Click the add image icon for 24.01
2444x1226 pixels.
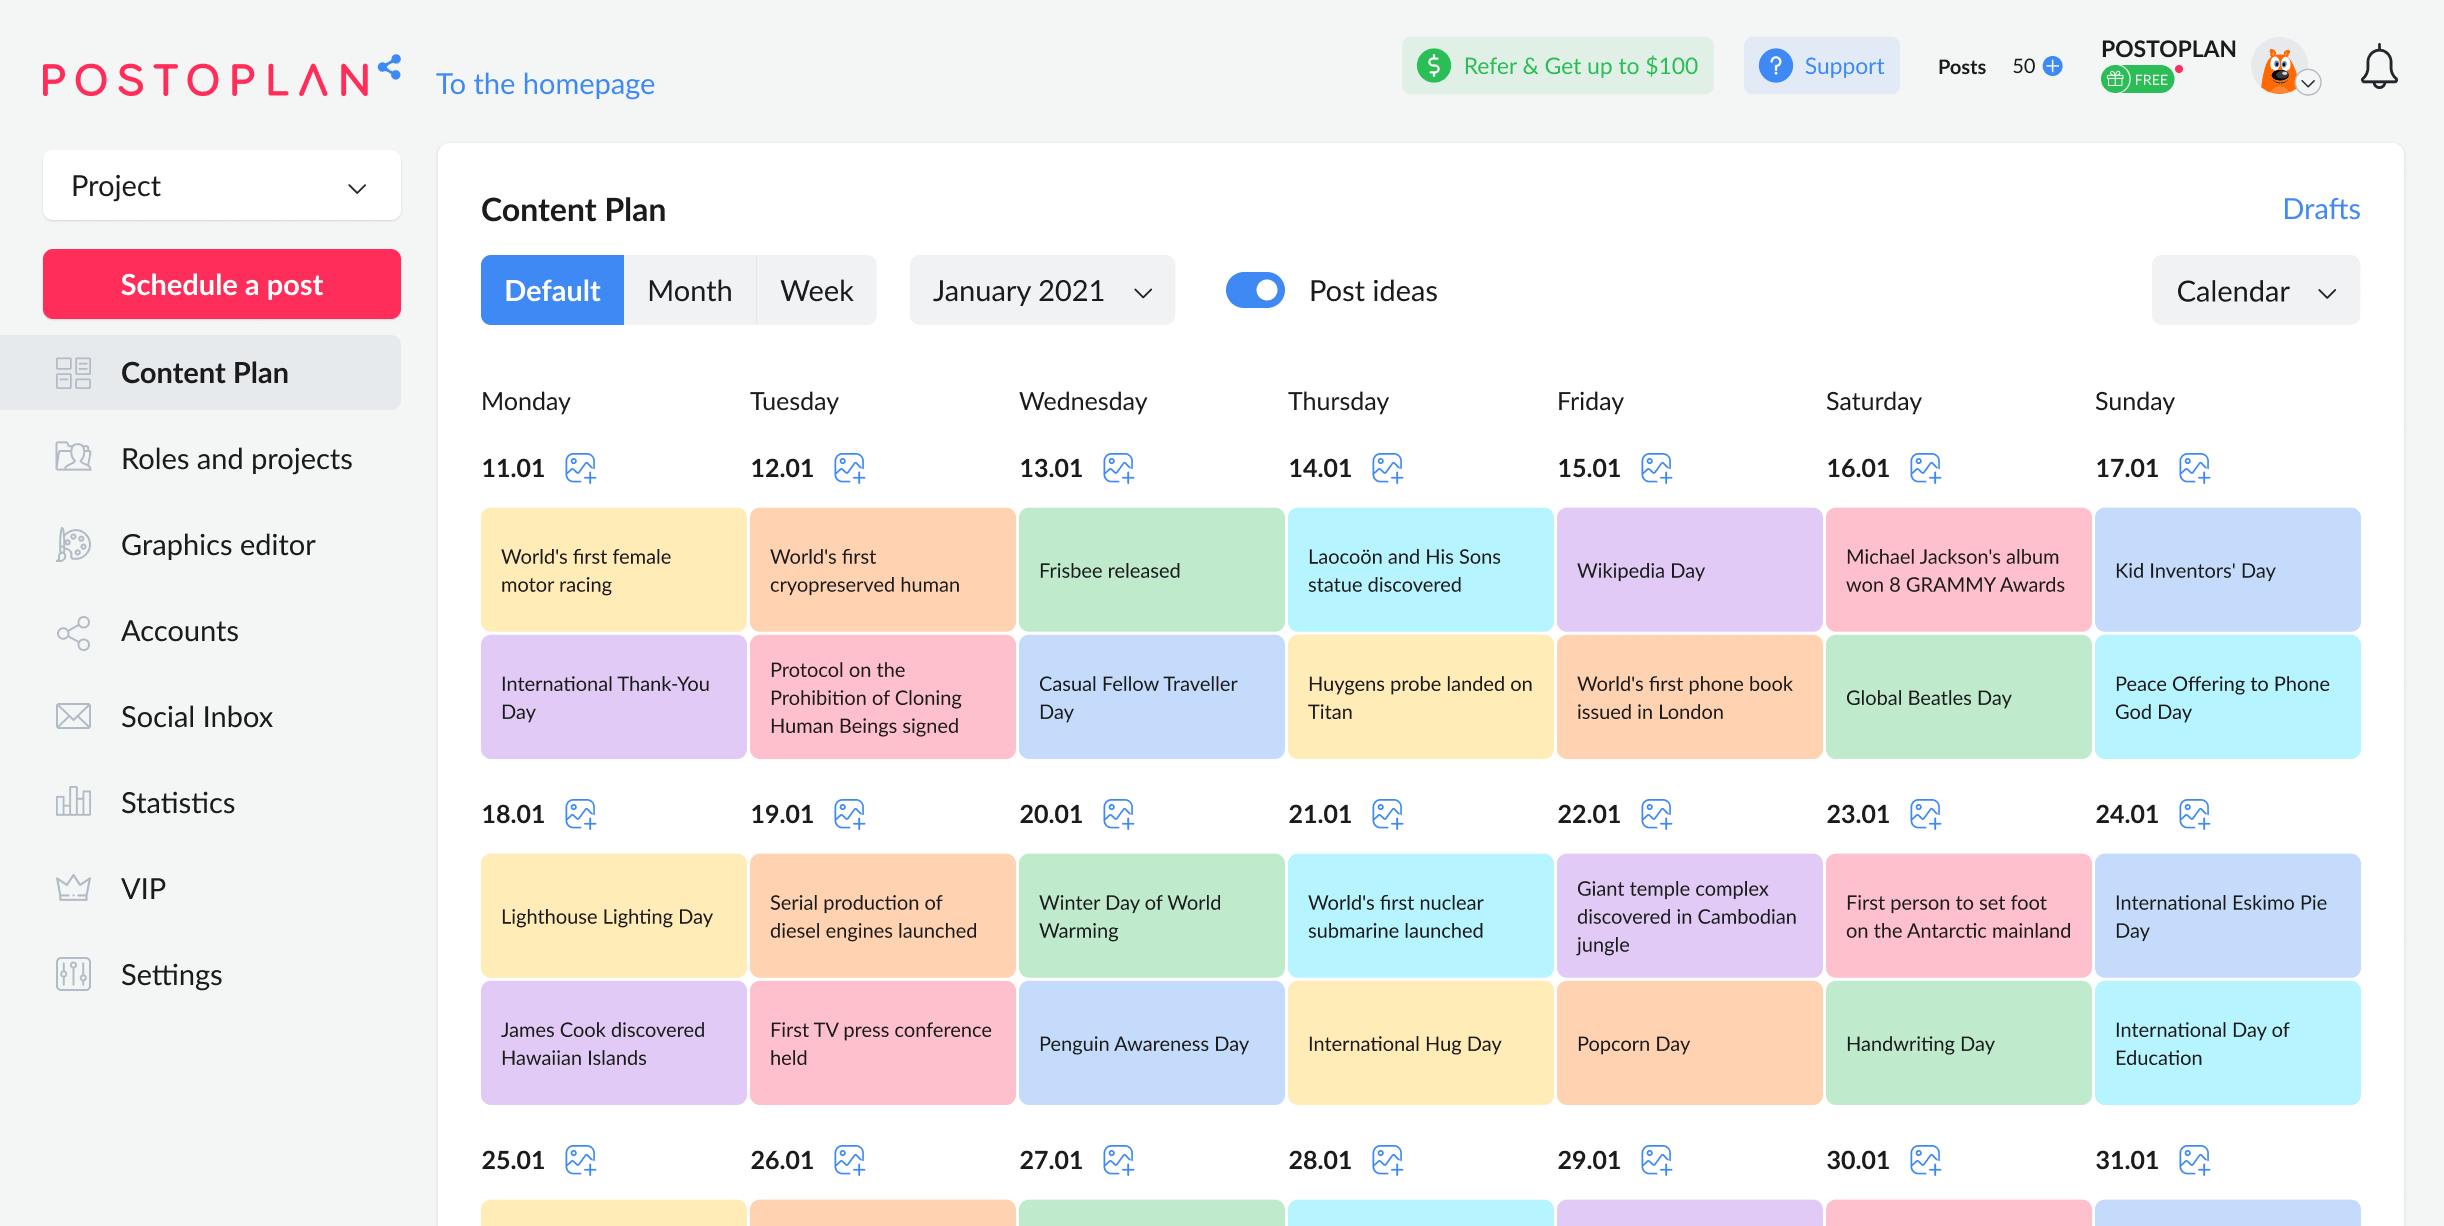(x=2194, y=814)
